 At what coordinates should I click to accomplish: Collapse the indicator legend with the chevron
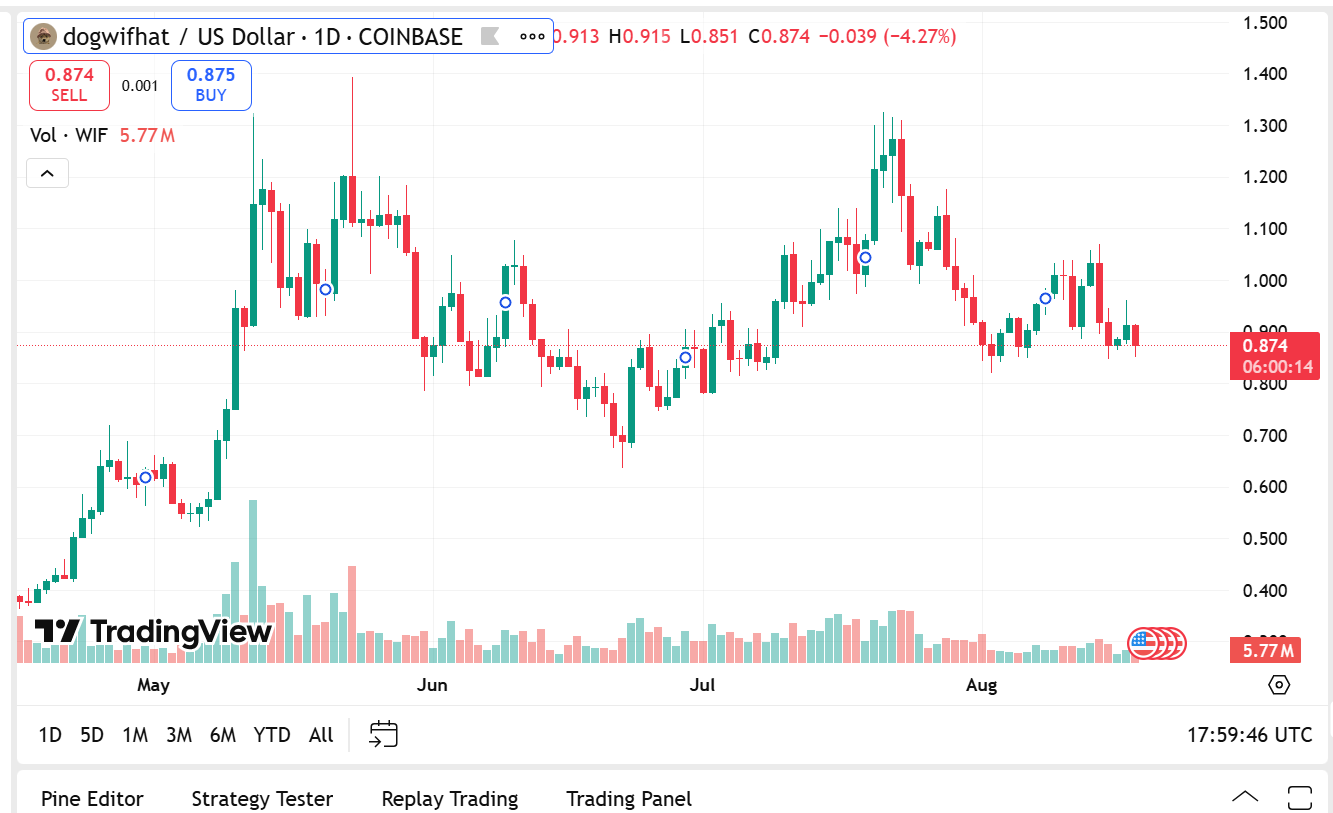click(47, 173)
